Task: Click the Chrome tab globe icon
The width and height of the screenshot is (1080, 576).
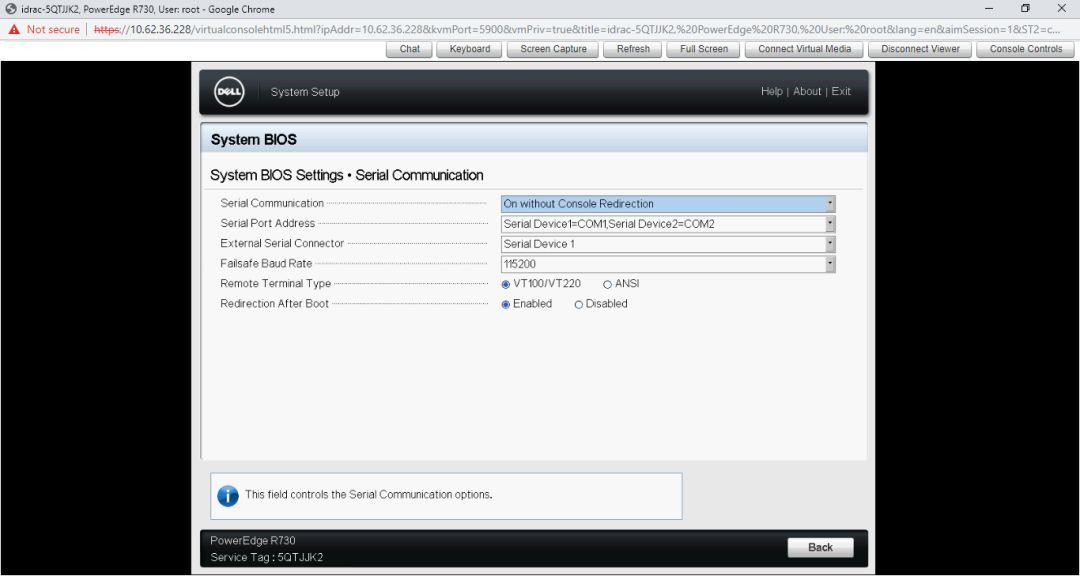Action: (x=10, y=9)
